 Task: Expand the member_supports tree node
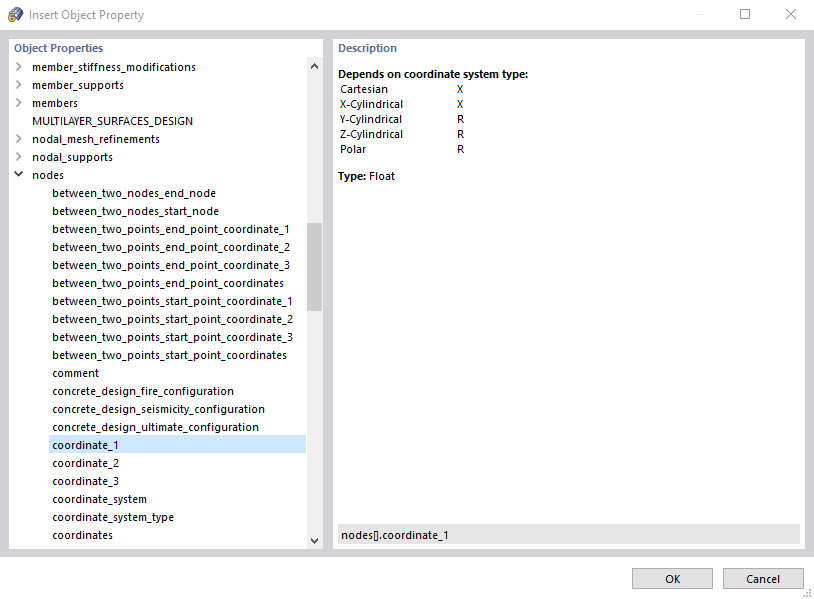[x=18, y=85]
